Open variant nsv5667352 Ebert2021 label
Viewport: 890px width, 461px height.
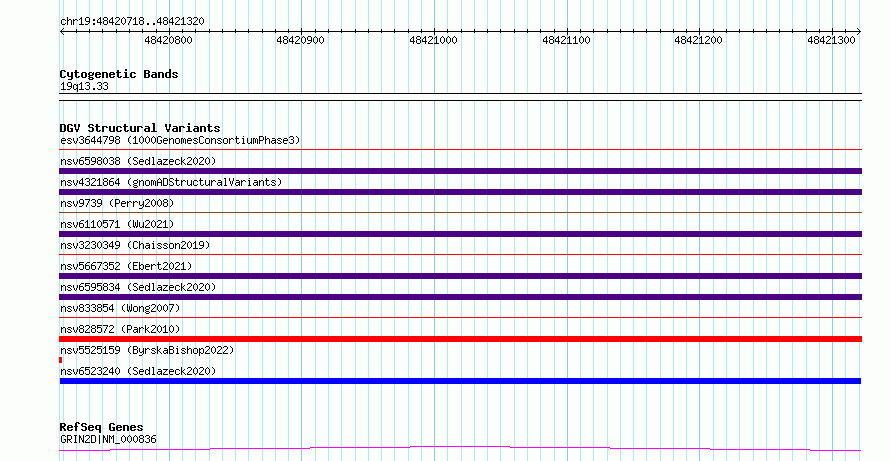[126, 266]
